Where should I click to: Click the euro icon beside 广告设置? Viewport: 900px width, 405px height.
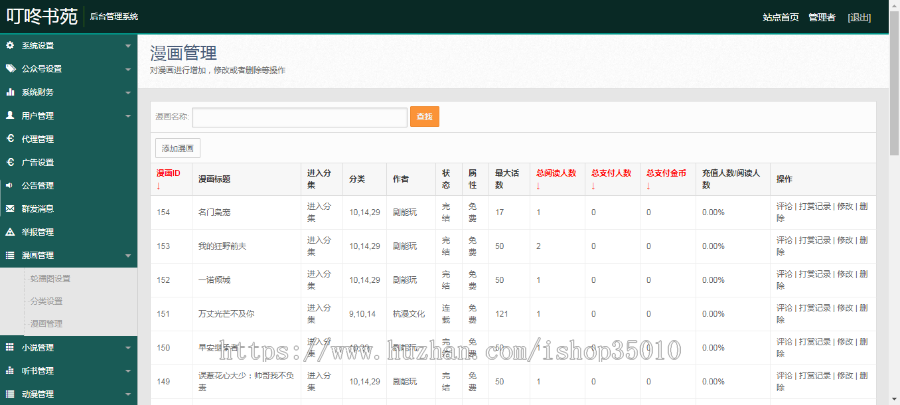point(10,162)
